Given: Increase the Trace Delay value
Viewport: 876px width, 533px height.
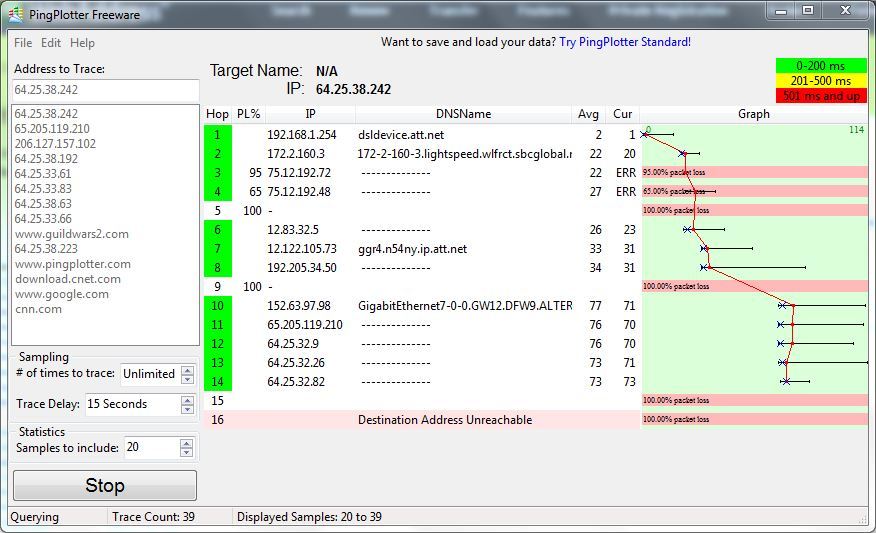Looking at the screenshot, I should point(188,400).
